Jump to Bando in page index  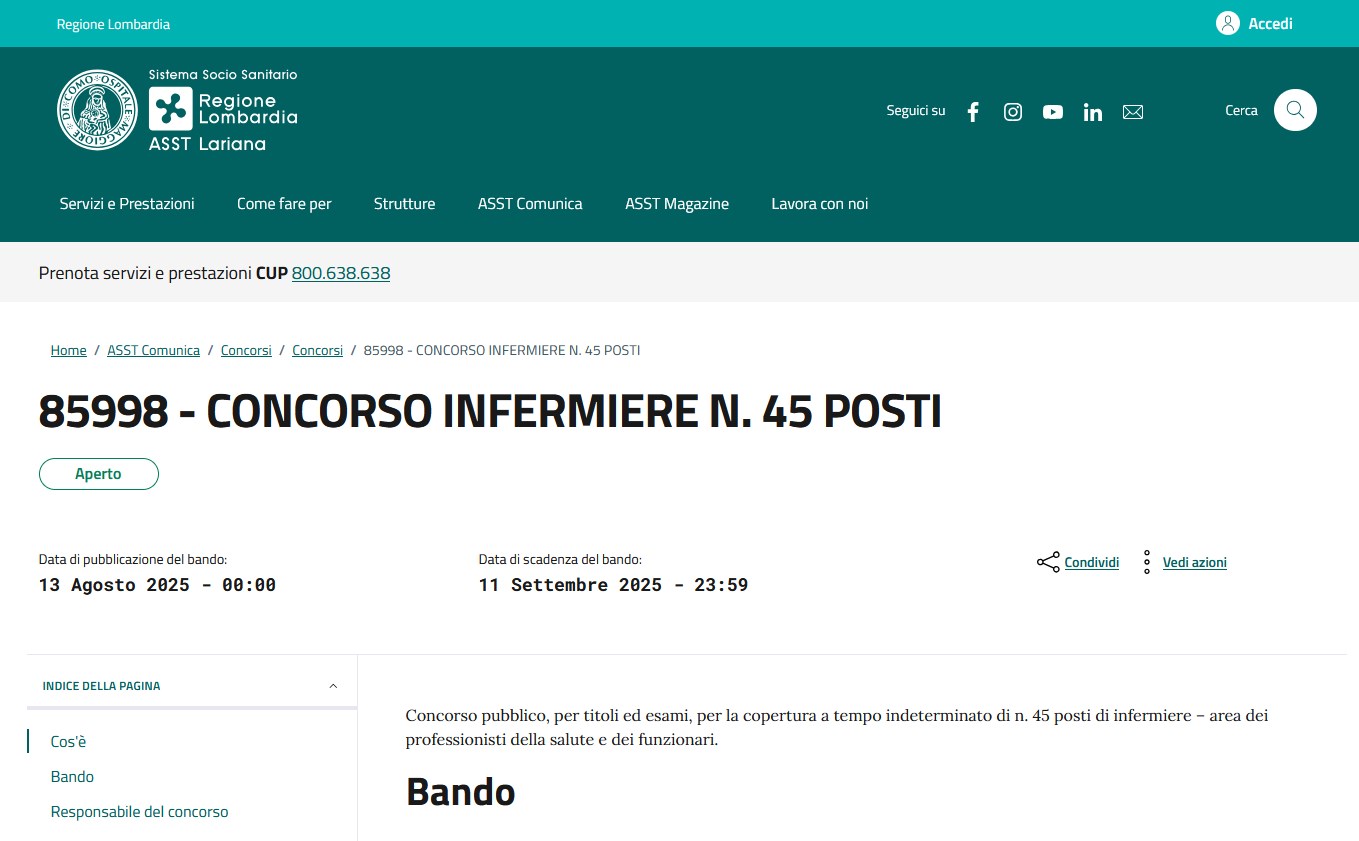(x=72, y=777)
